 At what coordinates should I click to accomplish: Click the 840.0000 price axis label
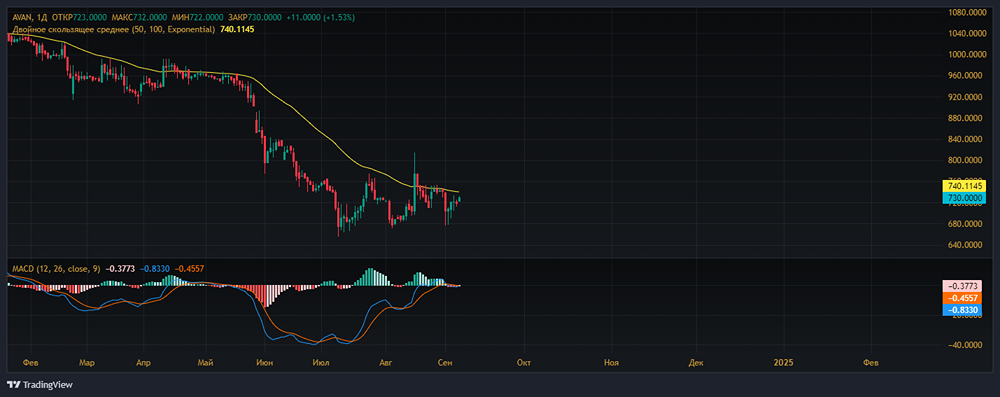click(965, 139)
